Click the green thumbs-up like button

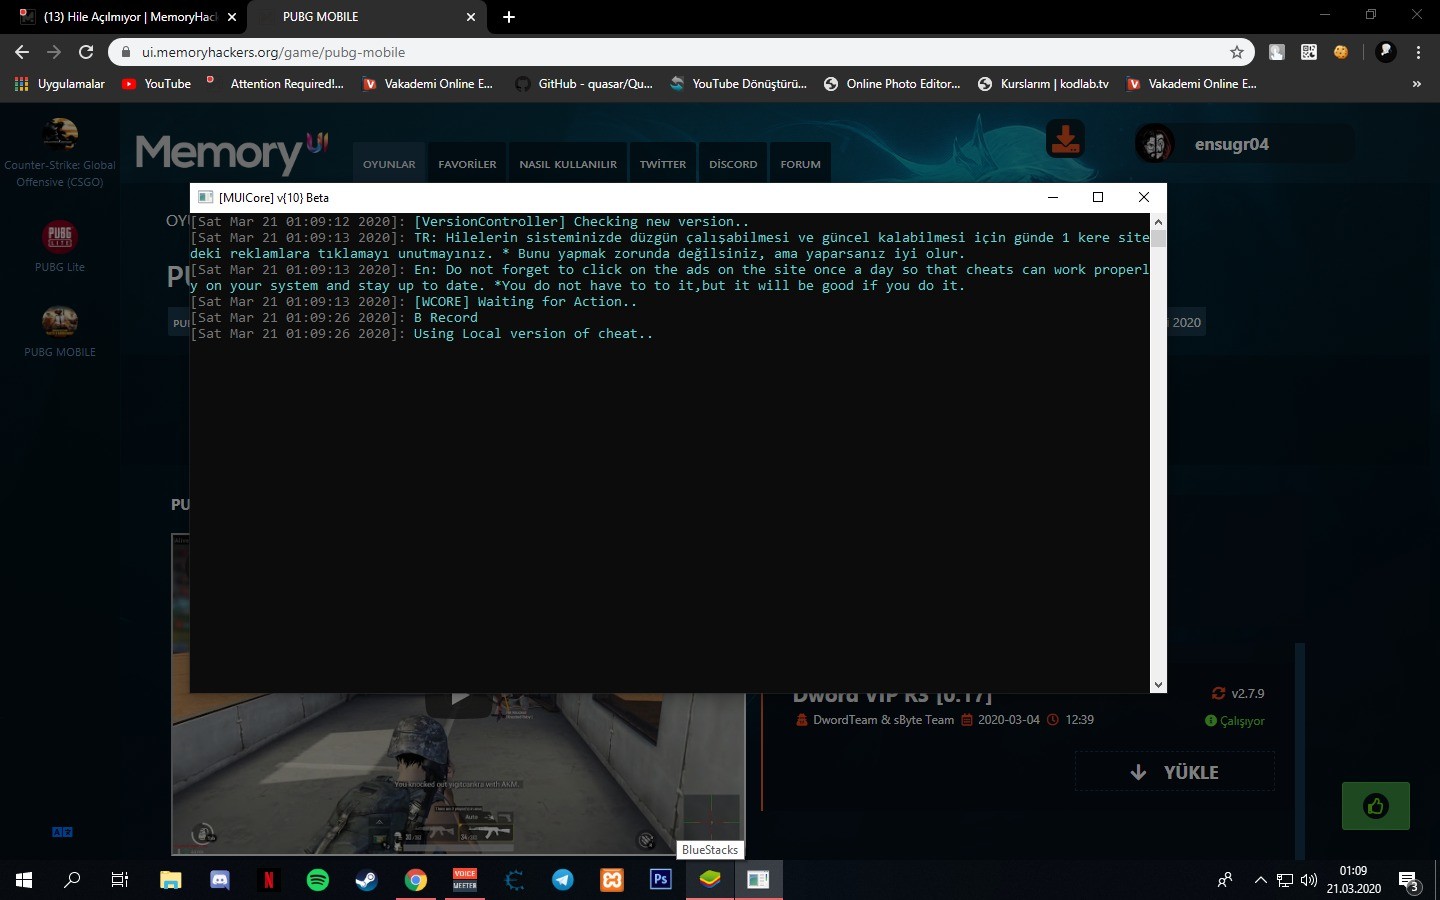pyautogui.click(x=1375, y=806)
